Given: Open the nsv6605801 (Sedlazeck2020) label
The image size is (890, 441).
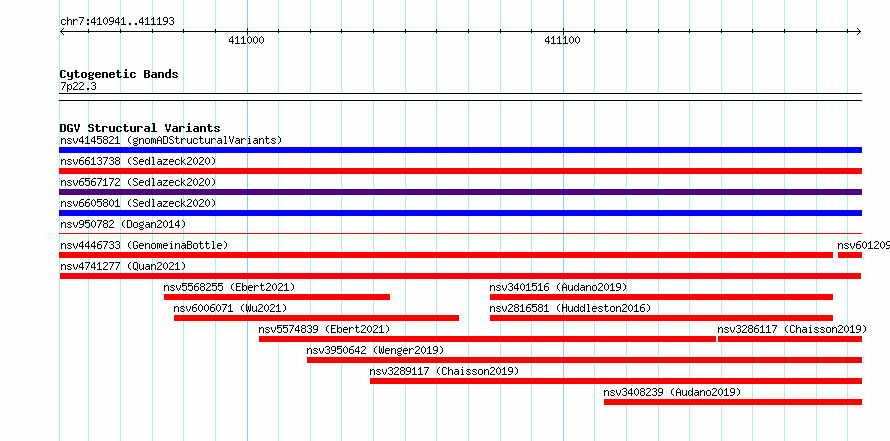Looking at the screenshot, I should tap(138, 203).
